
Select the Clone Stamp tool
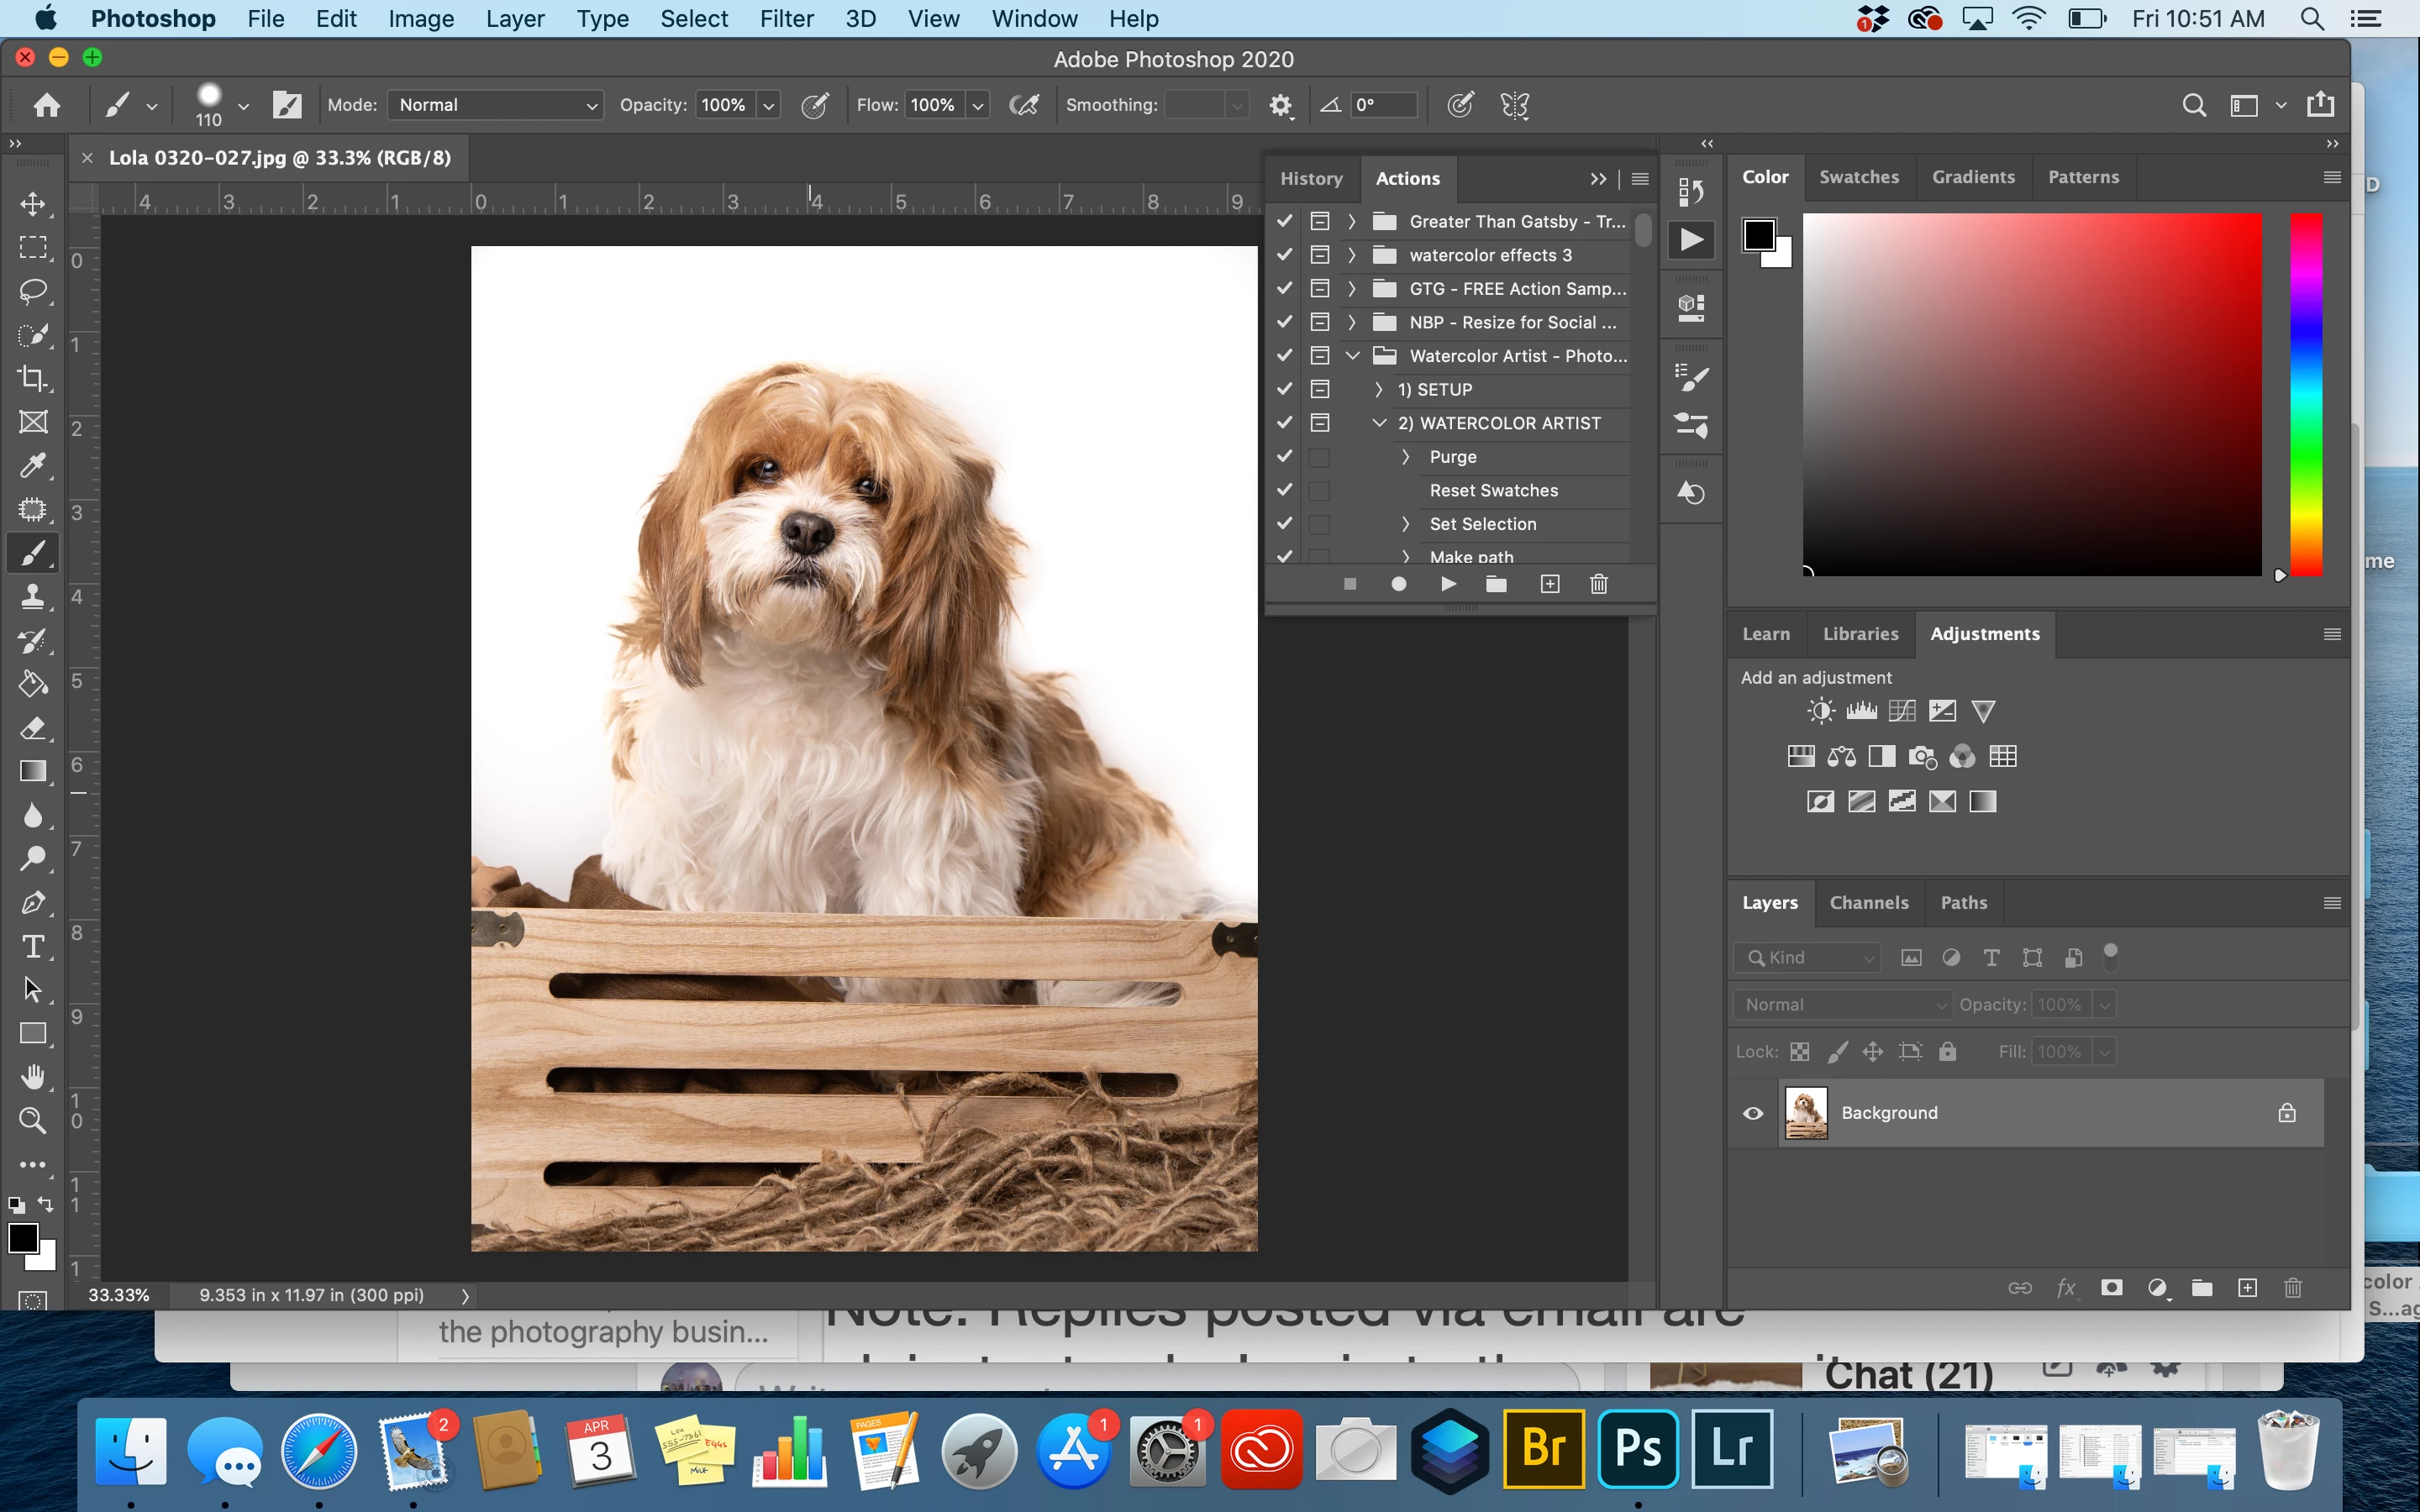[x=33, y=597]
